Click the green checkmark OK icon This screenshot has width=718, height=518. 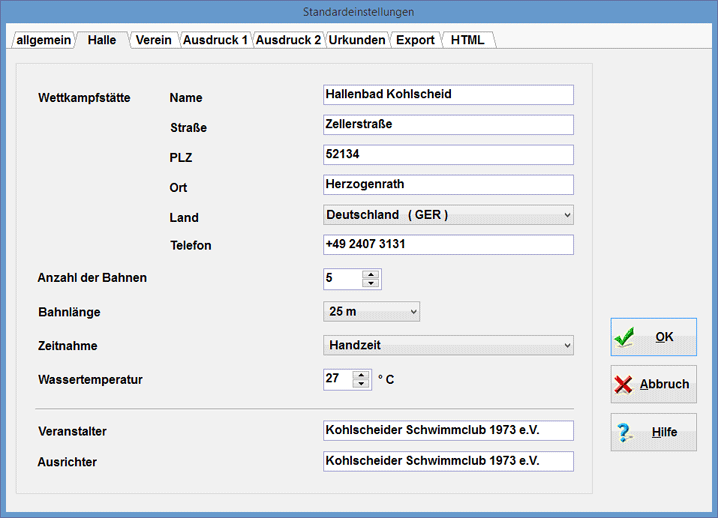[625, 338]
